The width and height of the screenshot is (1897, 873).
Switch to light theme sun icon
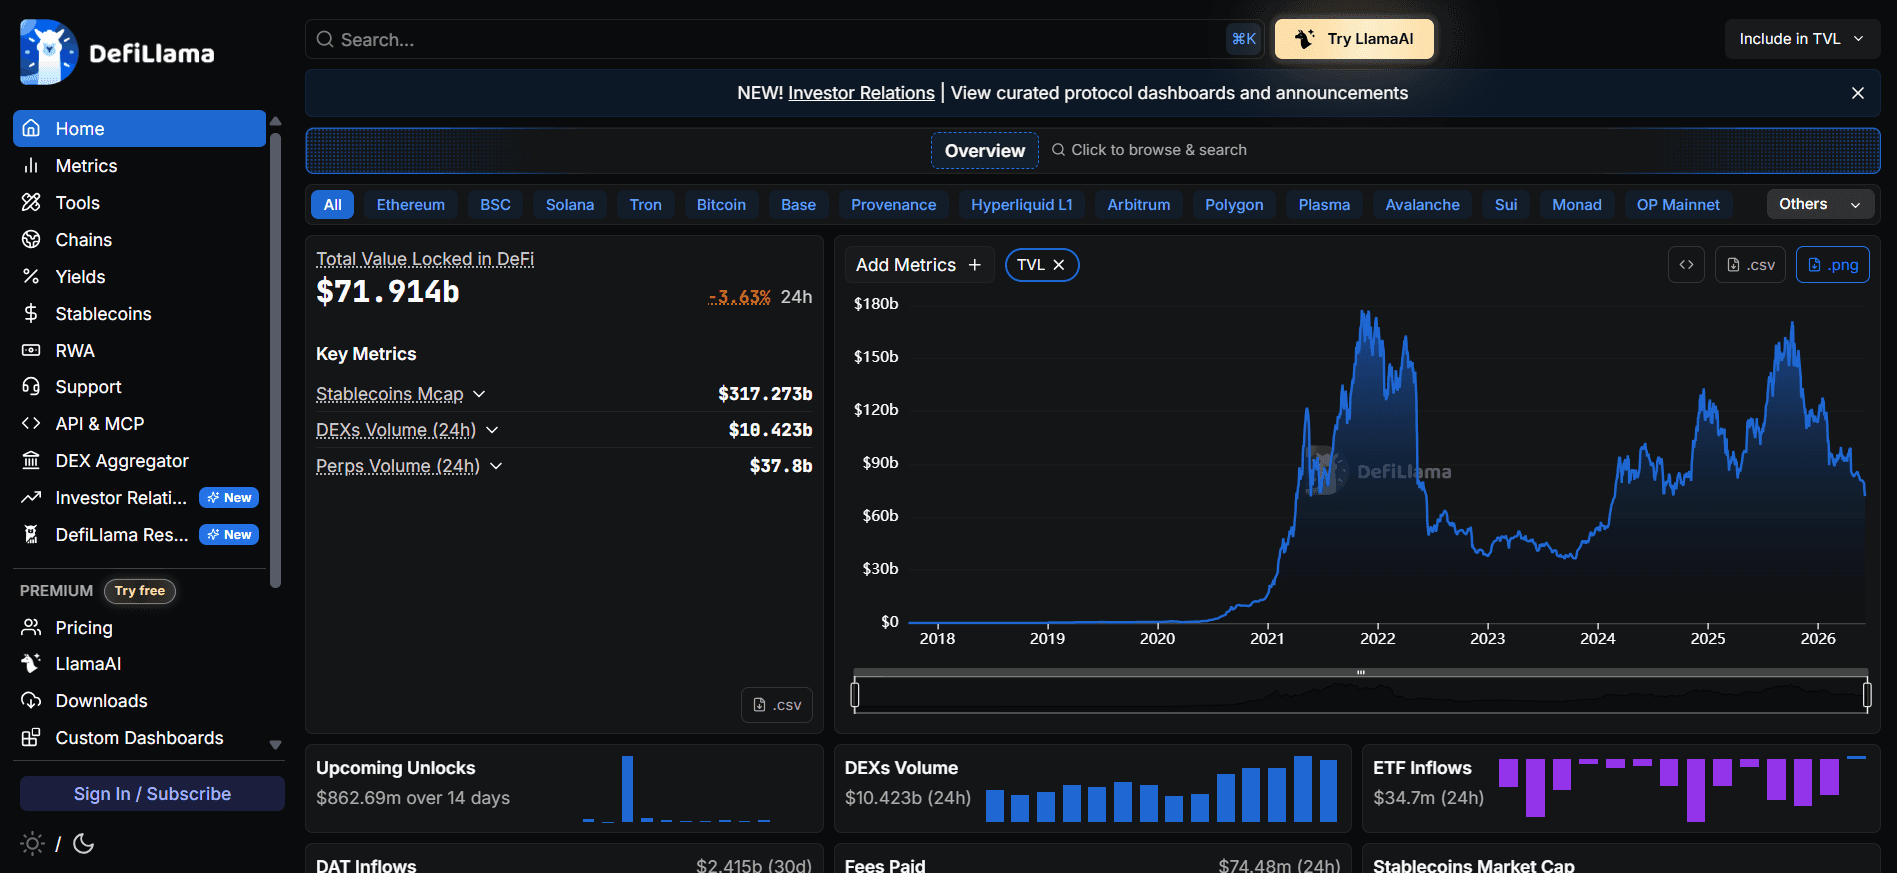pyautogui.click(x=32, y=844)
